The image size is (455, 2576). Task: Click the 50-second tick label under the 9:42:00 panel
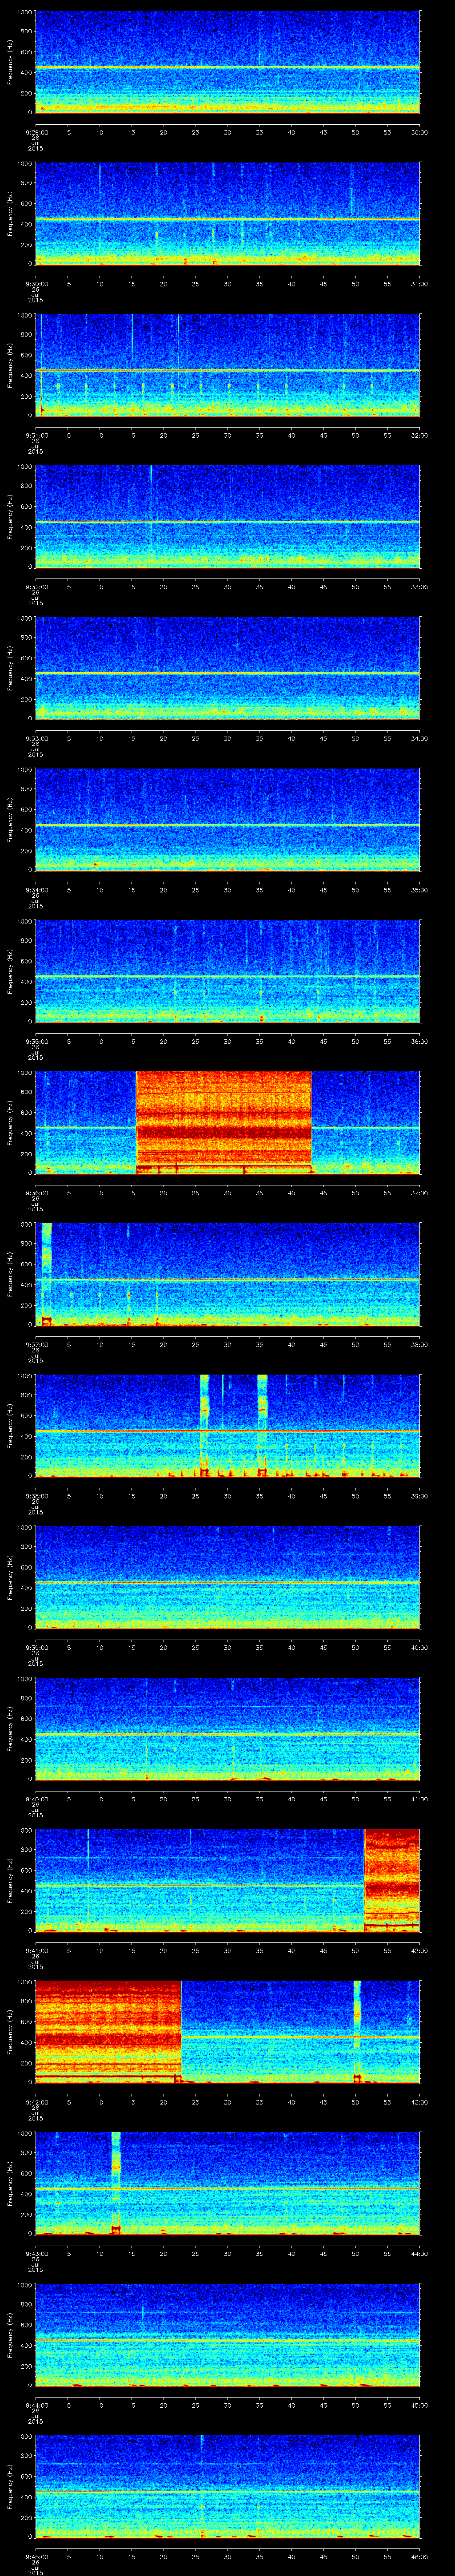coord(356,2101)
